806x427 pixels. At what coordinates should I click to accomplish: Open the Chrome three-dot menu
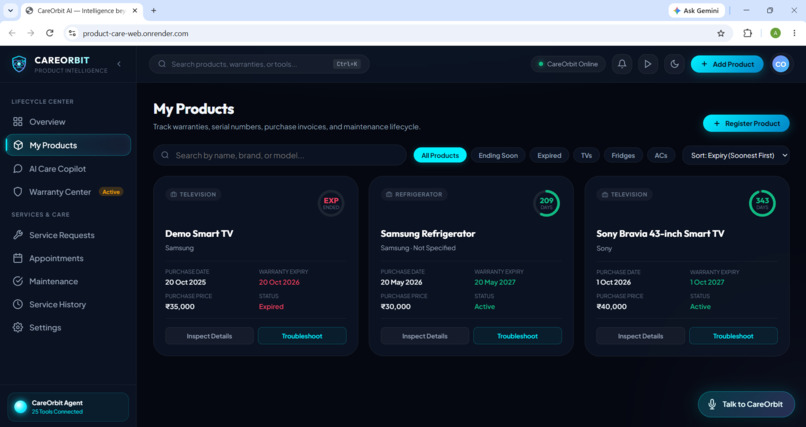tap(794, 33)
